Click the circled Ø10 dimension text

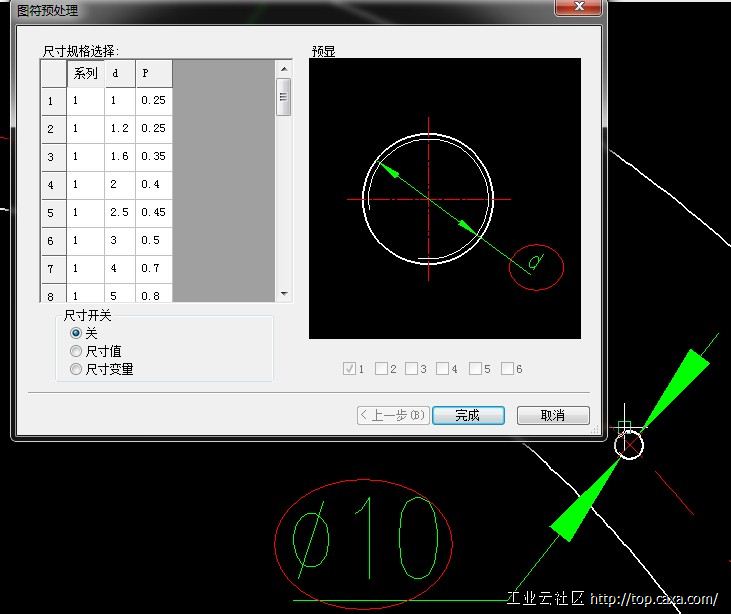coord(364,540)
